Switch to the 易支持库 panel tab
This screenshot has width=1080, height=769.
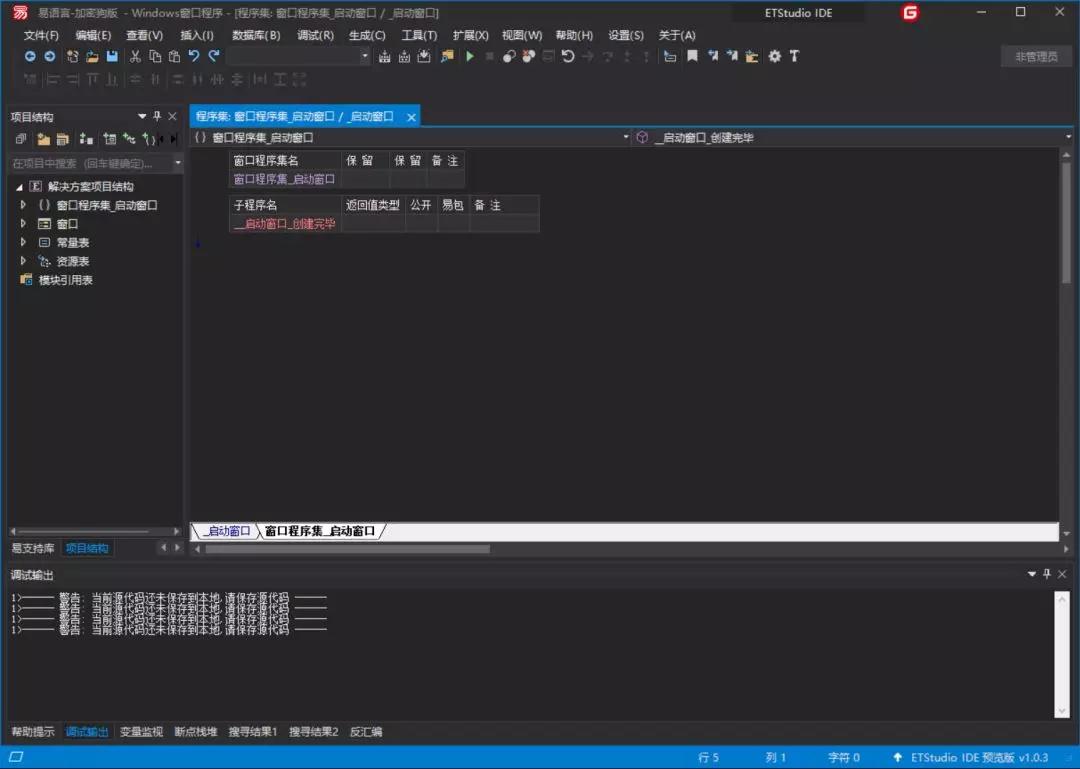34,548
